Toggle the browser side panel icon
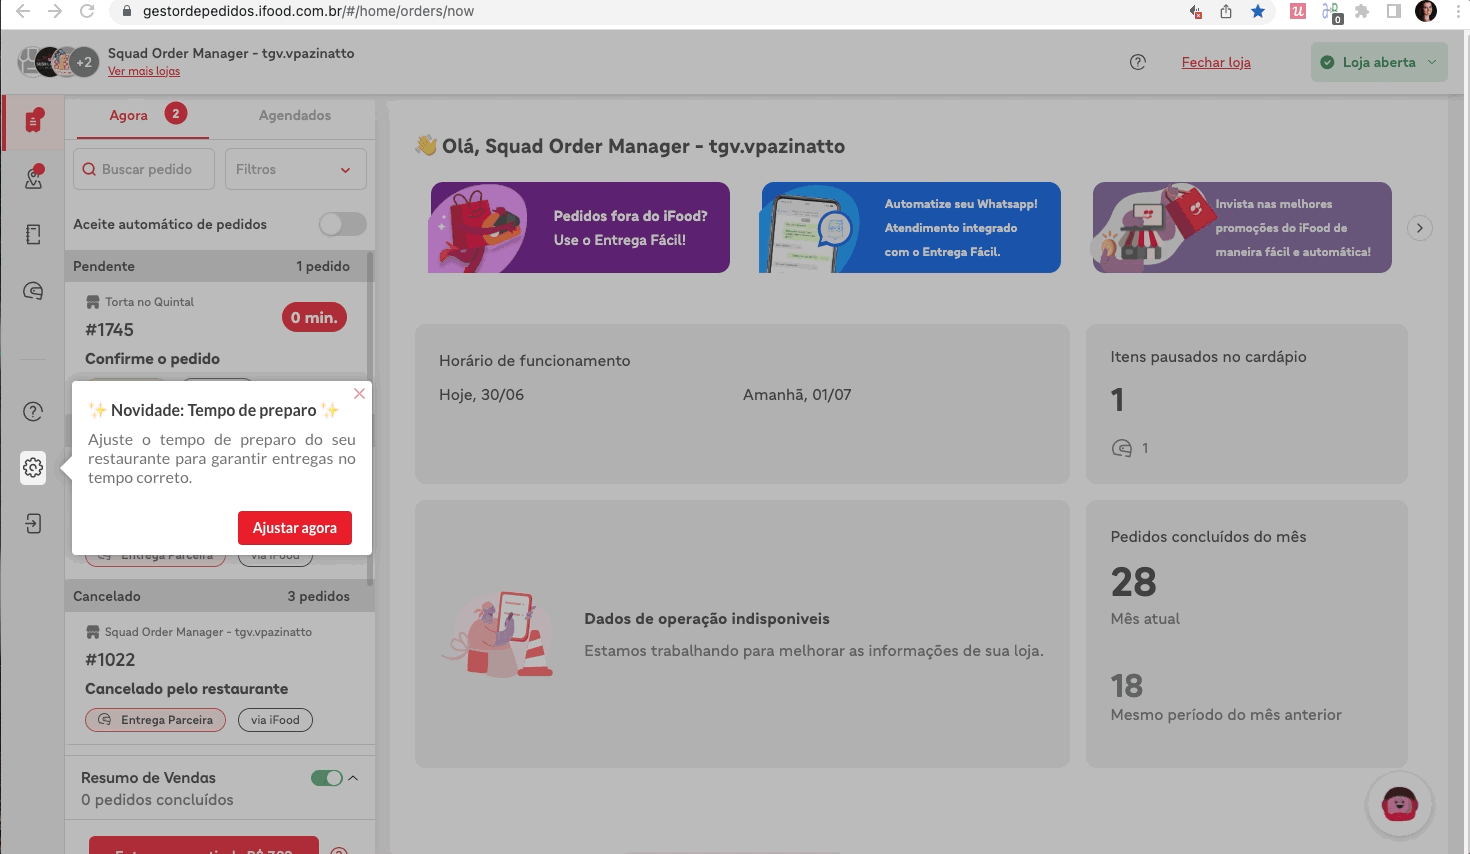The width and height of the screenshot is (1470, 854). point(1394,11)
